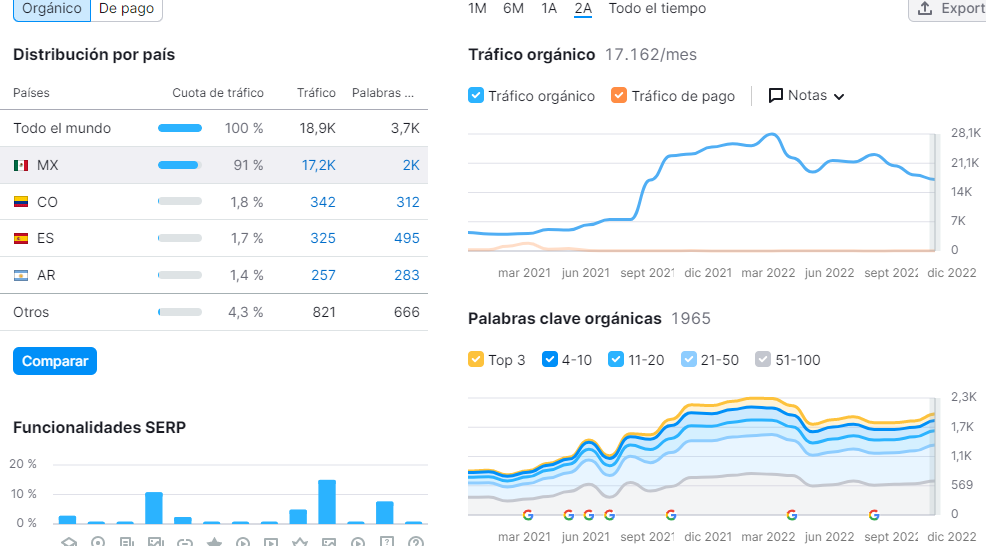This screenshot has width=986, height=546.
Task: Select the Otros row label
Action: (x=31, y=312)
